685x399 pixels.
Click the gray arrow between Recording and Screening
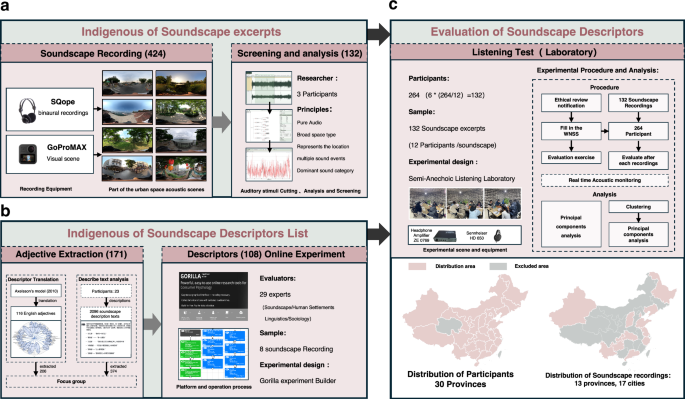[222, 122]
